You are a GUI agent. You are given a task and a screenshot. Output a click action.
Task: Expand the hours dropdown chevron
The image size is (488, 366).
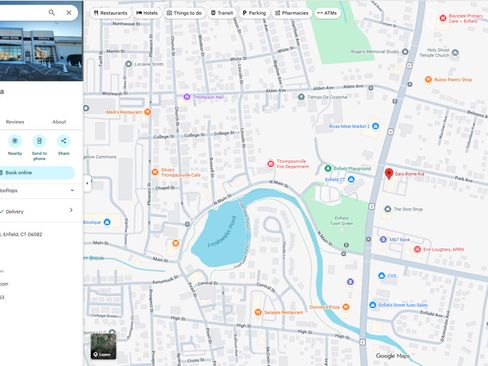(x=72, y=190)
